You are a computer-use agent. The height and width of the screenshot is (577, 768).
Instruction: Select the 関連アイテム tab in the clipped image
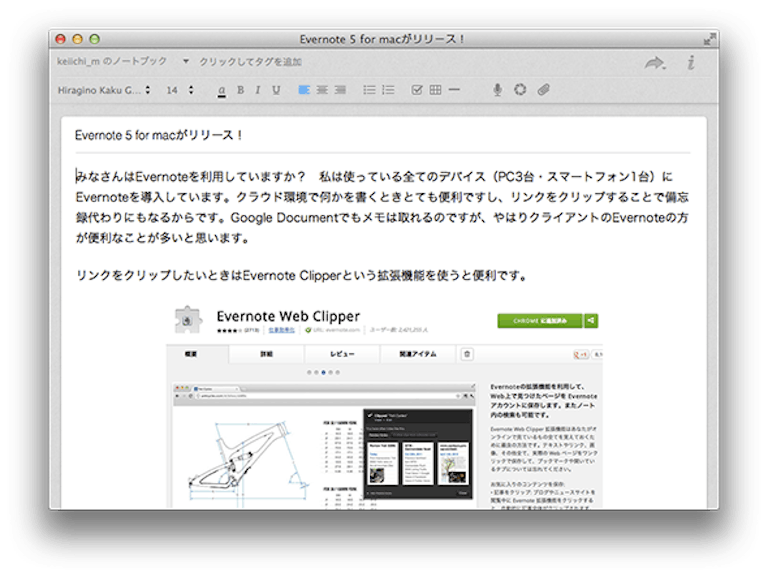[x=417, y=354]
